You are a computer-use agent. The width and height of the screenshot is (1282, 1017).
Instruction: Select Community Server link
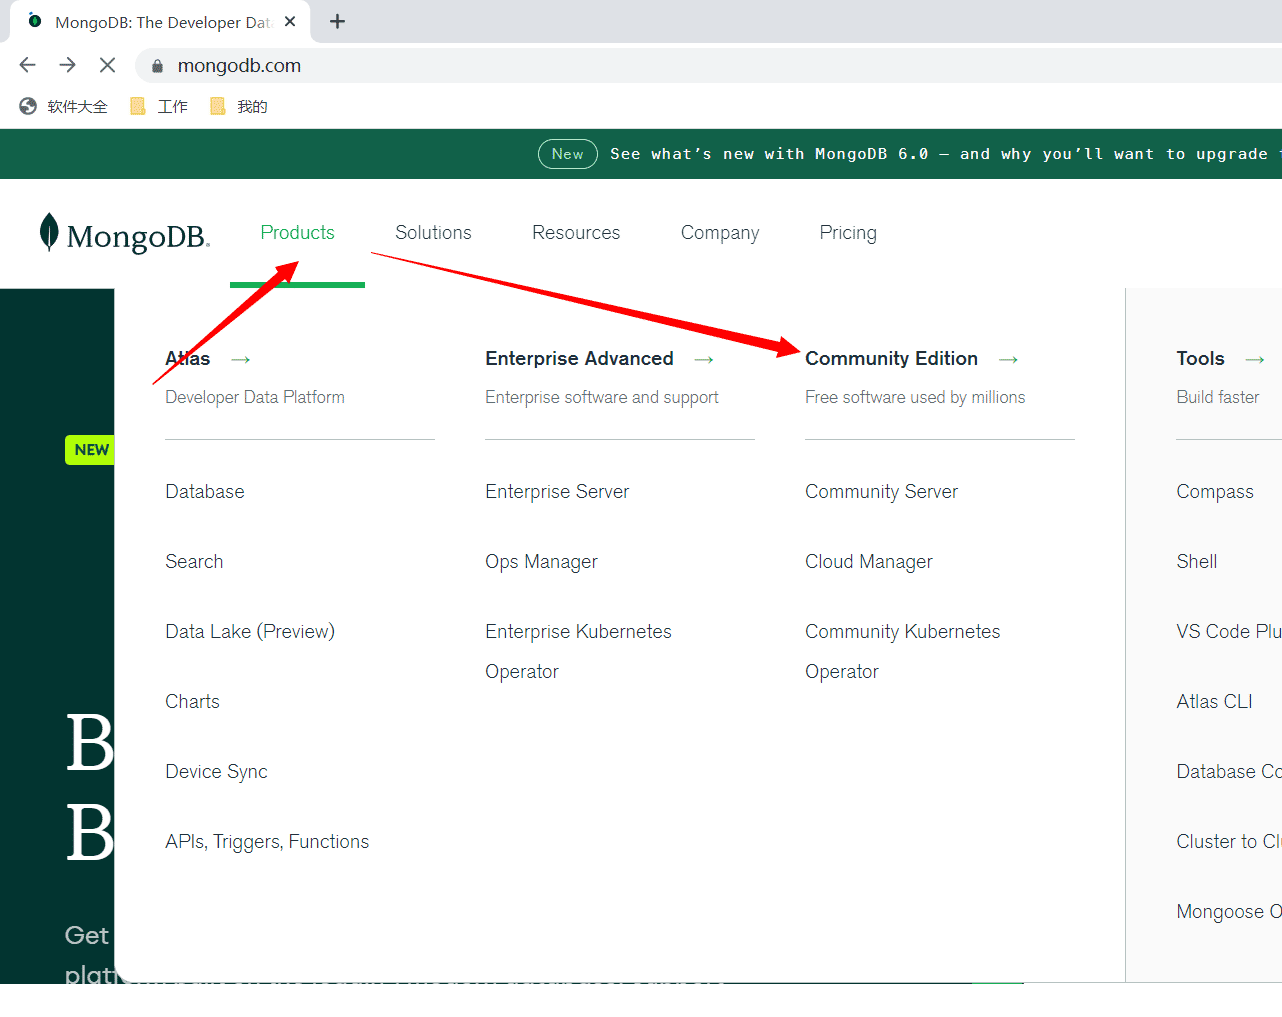click(881, 491)
